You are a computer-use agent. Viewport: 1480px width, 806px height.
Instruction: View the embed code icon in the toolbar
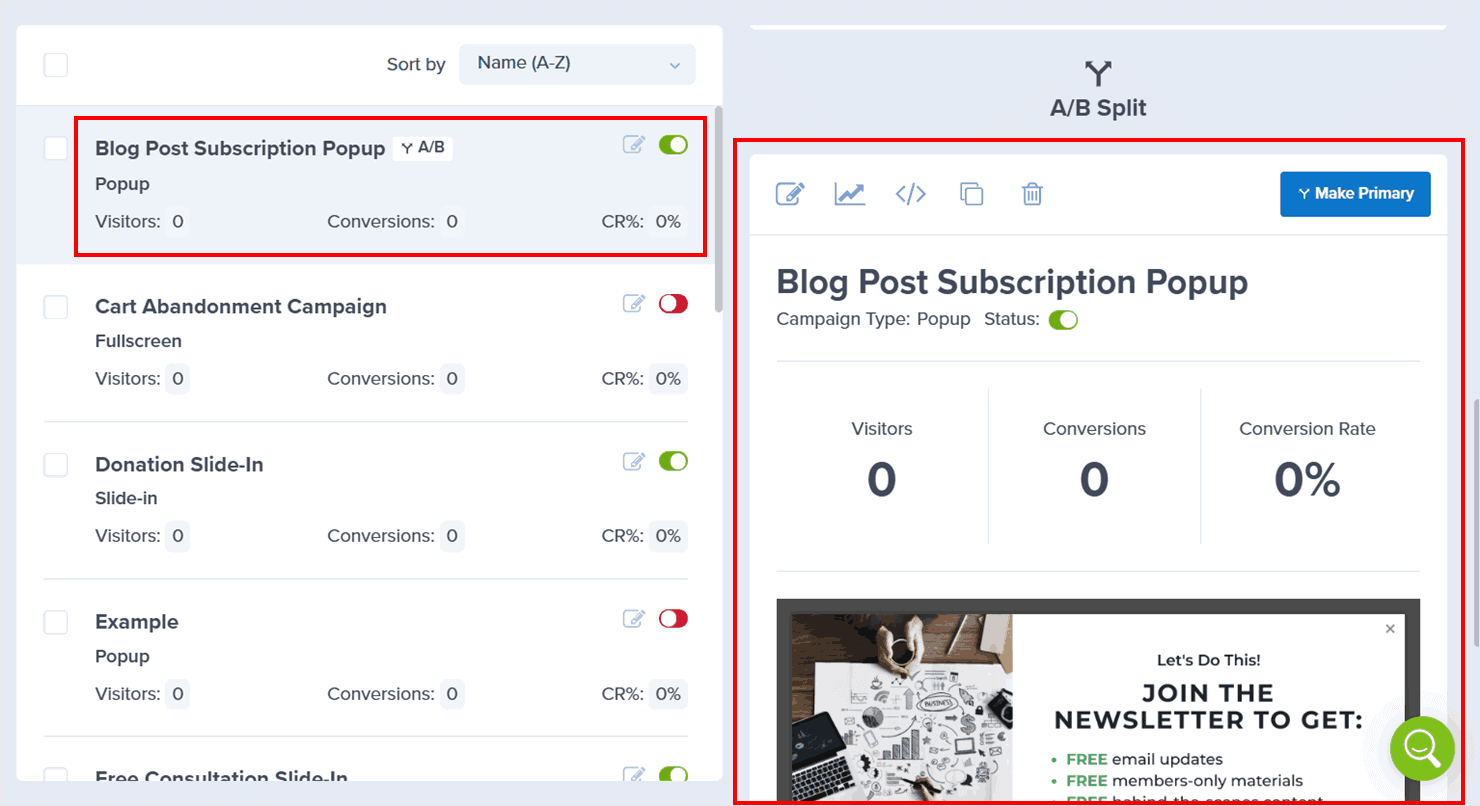[910, 194]
